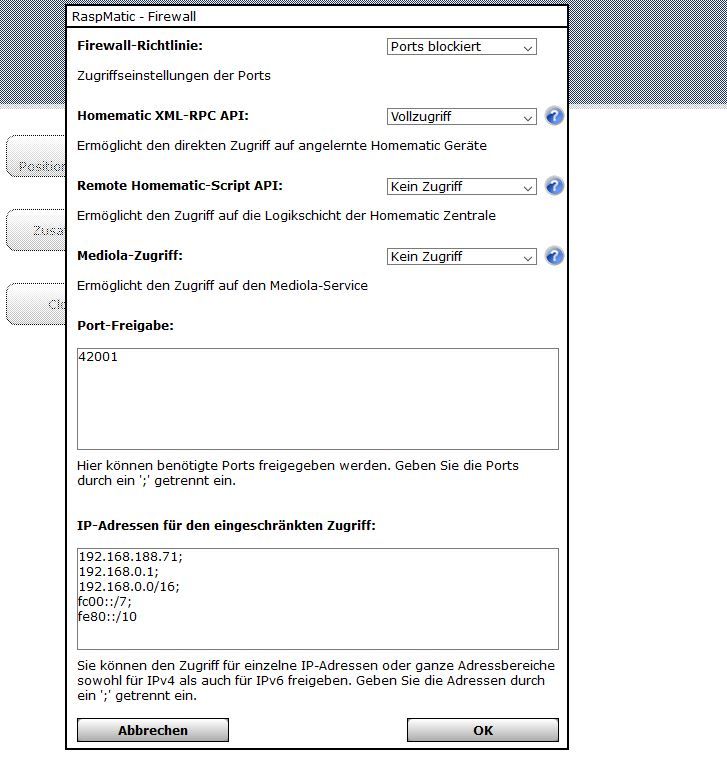The height and width of the screenshot is (775, 727).
Task: Click the Mediola-Zugriff label
Action: [x=130, y=256]
